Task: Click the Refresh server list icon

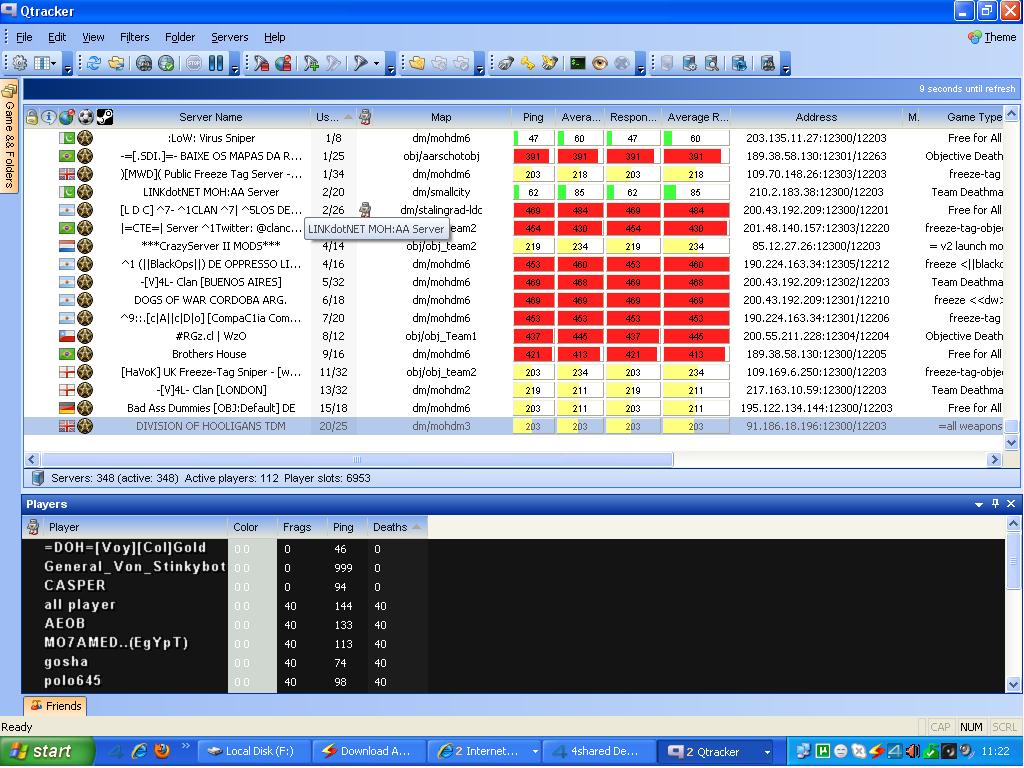Action: [92, 62]
